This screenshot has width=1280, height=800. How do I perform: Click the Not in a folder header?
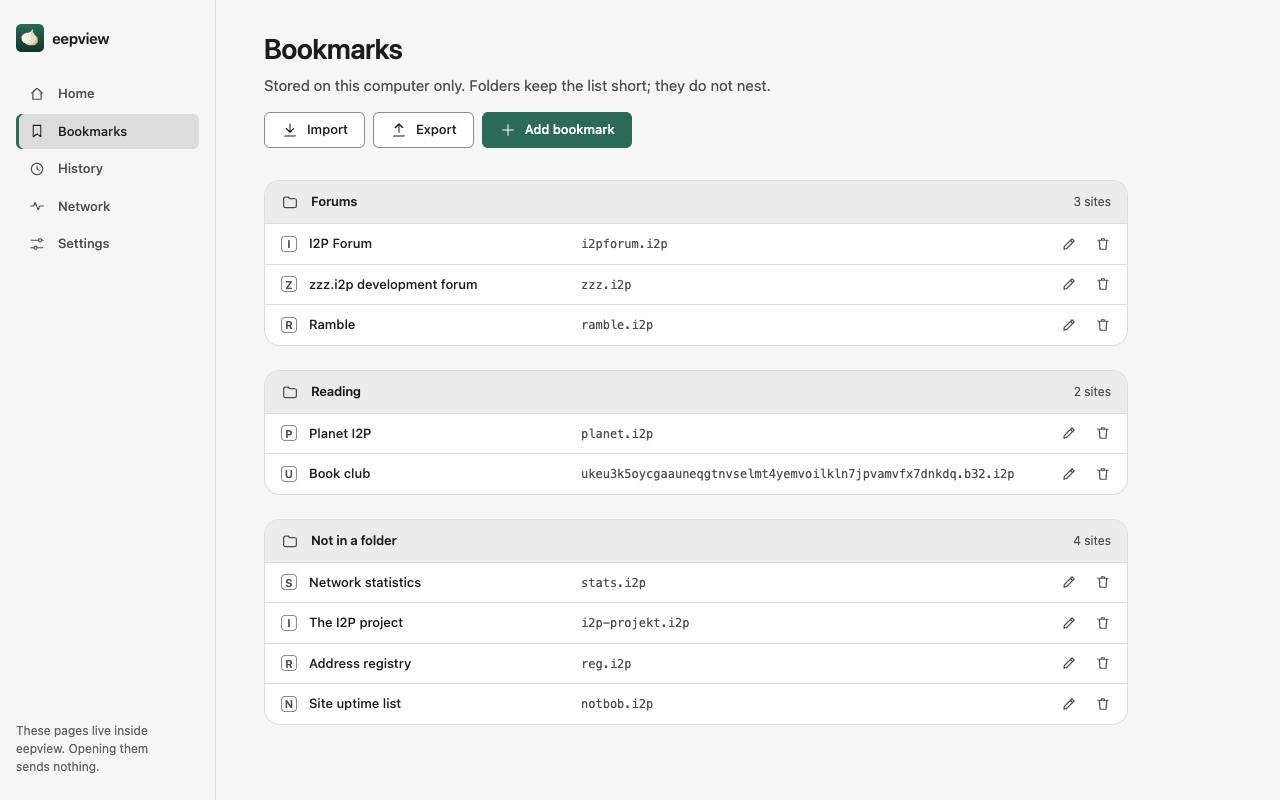coord(696,541)
